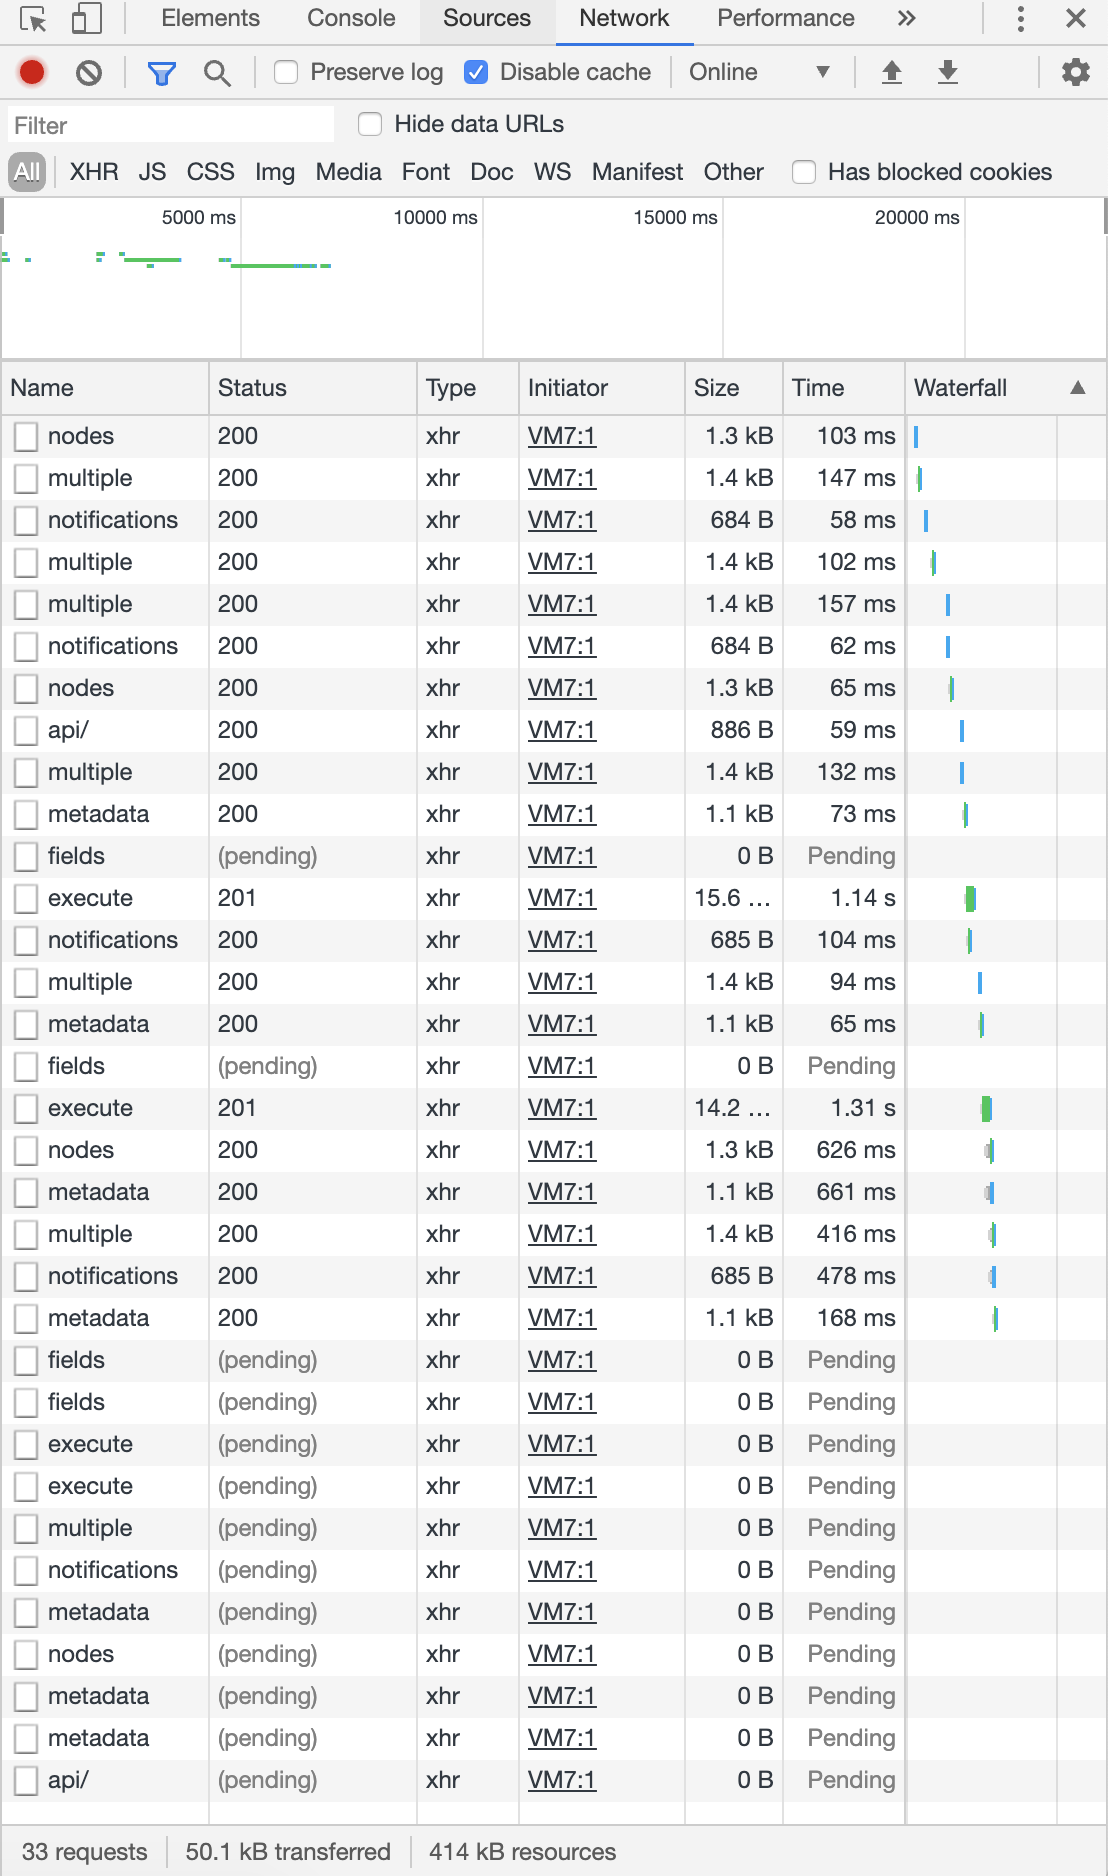Open the VM7:1 initiator link

click(561, 436)
